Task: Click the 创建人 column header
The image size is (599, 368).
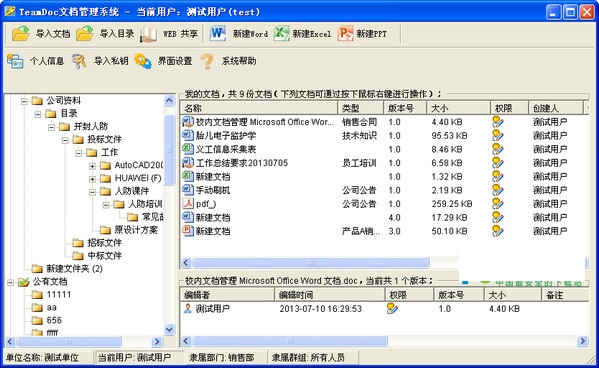Action: click(556, 108)
